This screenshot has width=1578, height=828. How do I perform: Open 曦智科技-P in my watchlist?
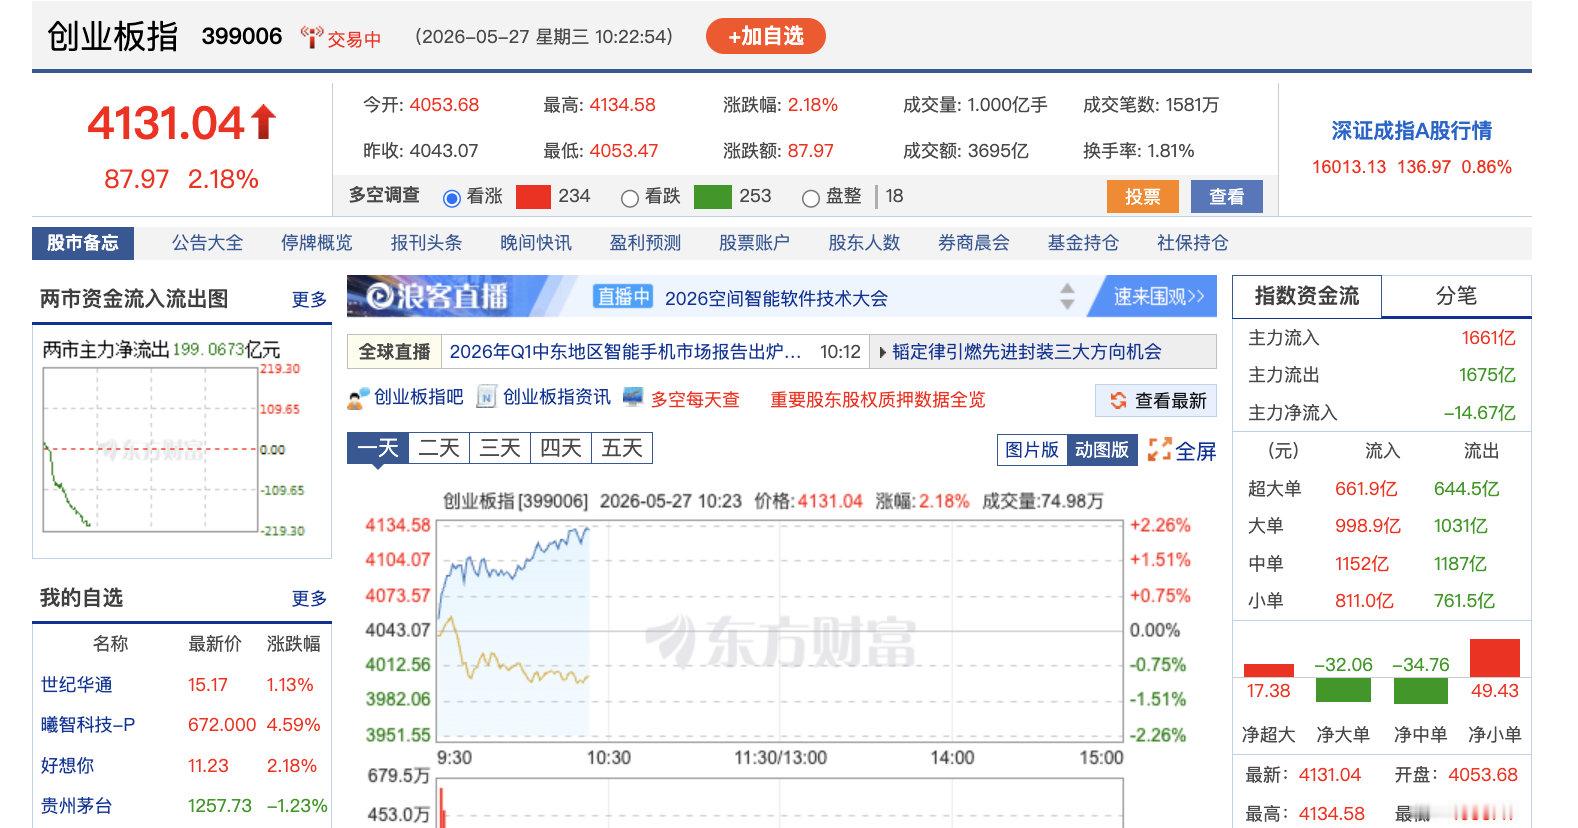tap(88, 725)
